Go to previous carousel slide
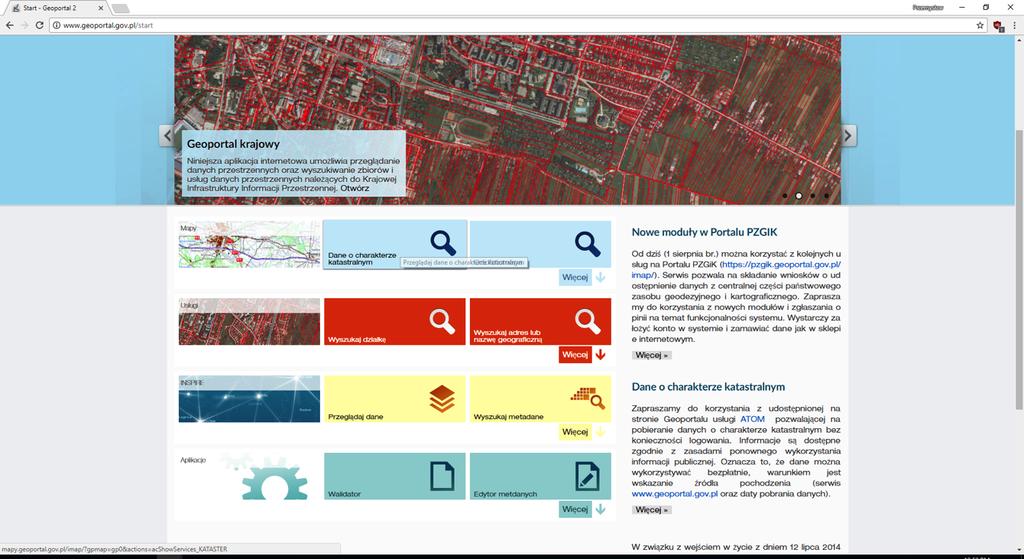1024x559 pixels. (167, 136)
